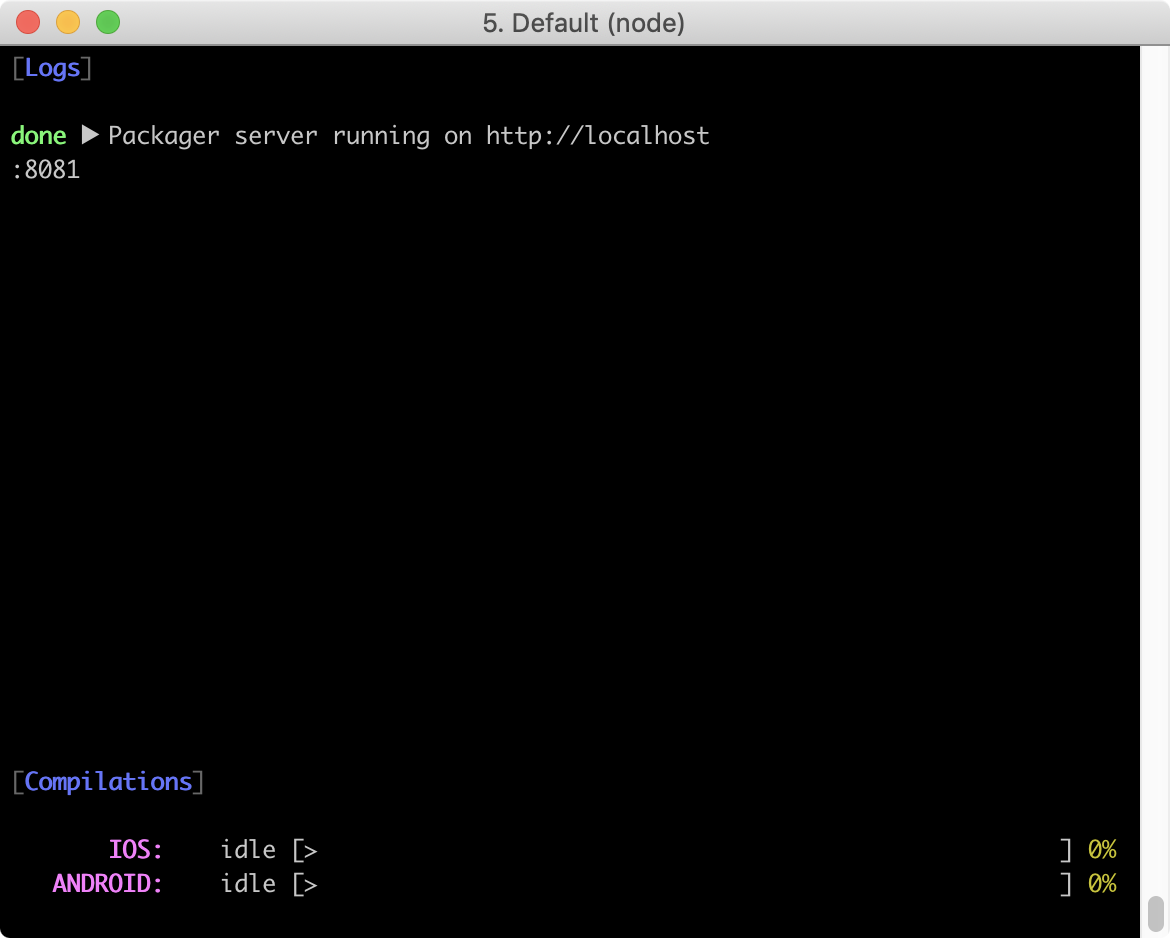The height and width of the screenshot is (938, 1170).
Task: Click the green 'done' status indicator
Action: click(37, 135)
